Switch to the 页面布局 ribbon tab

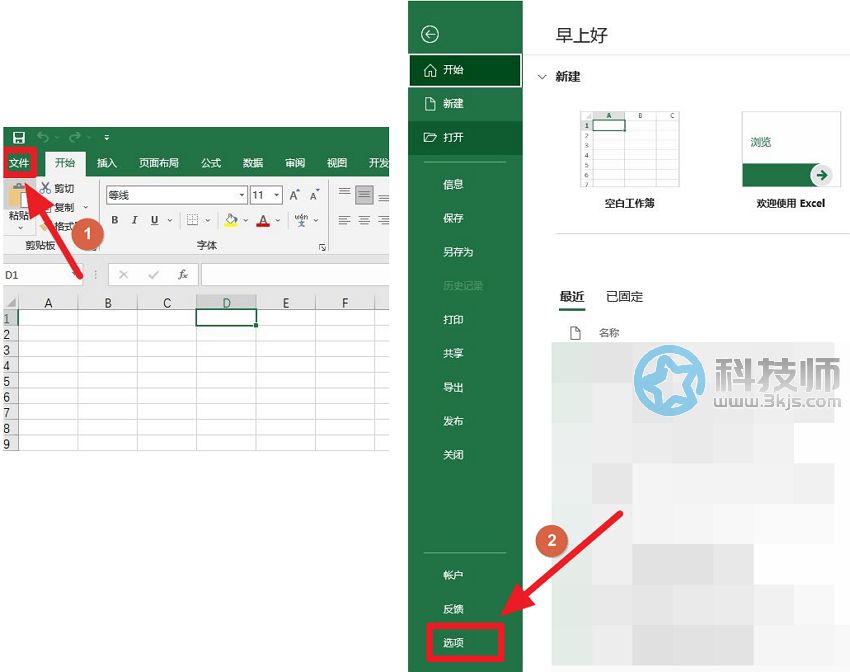point(158,163)
